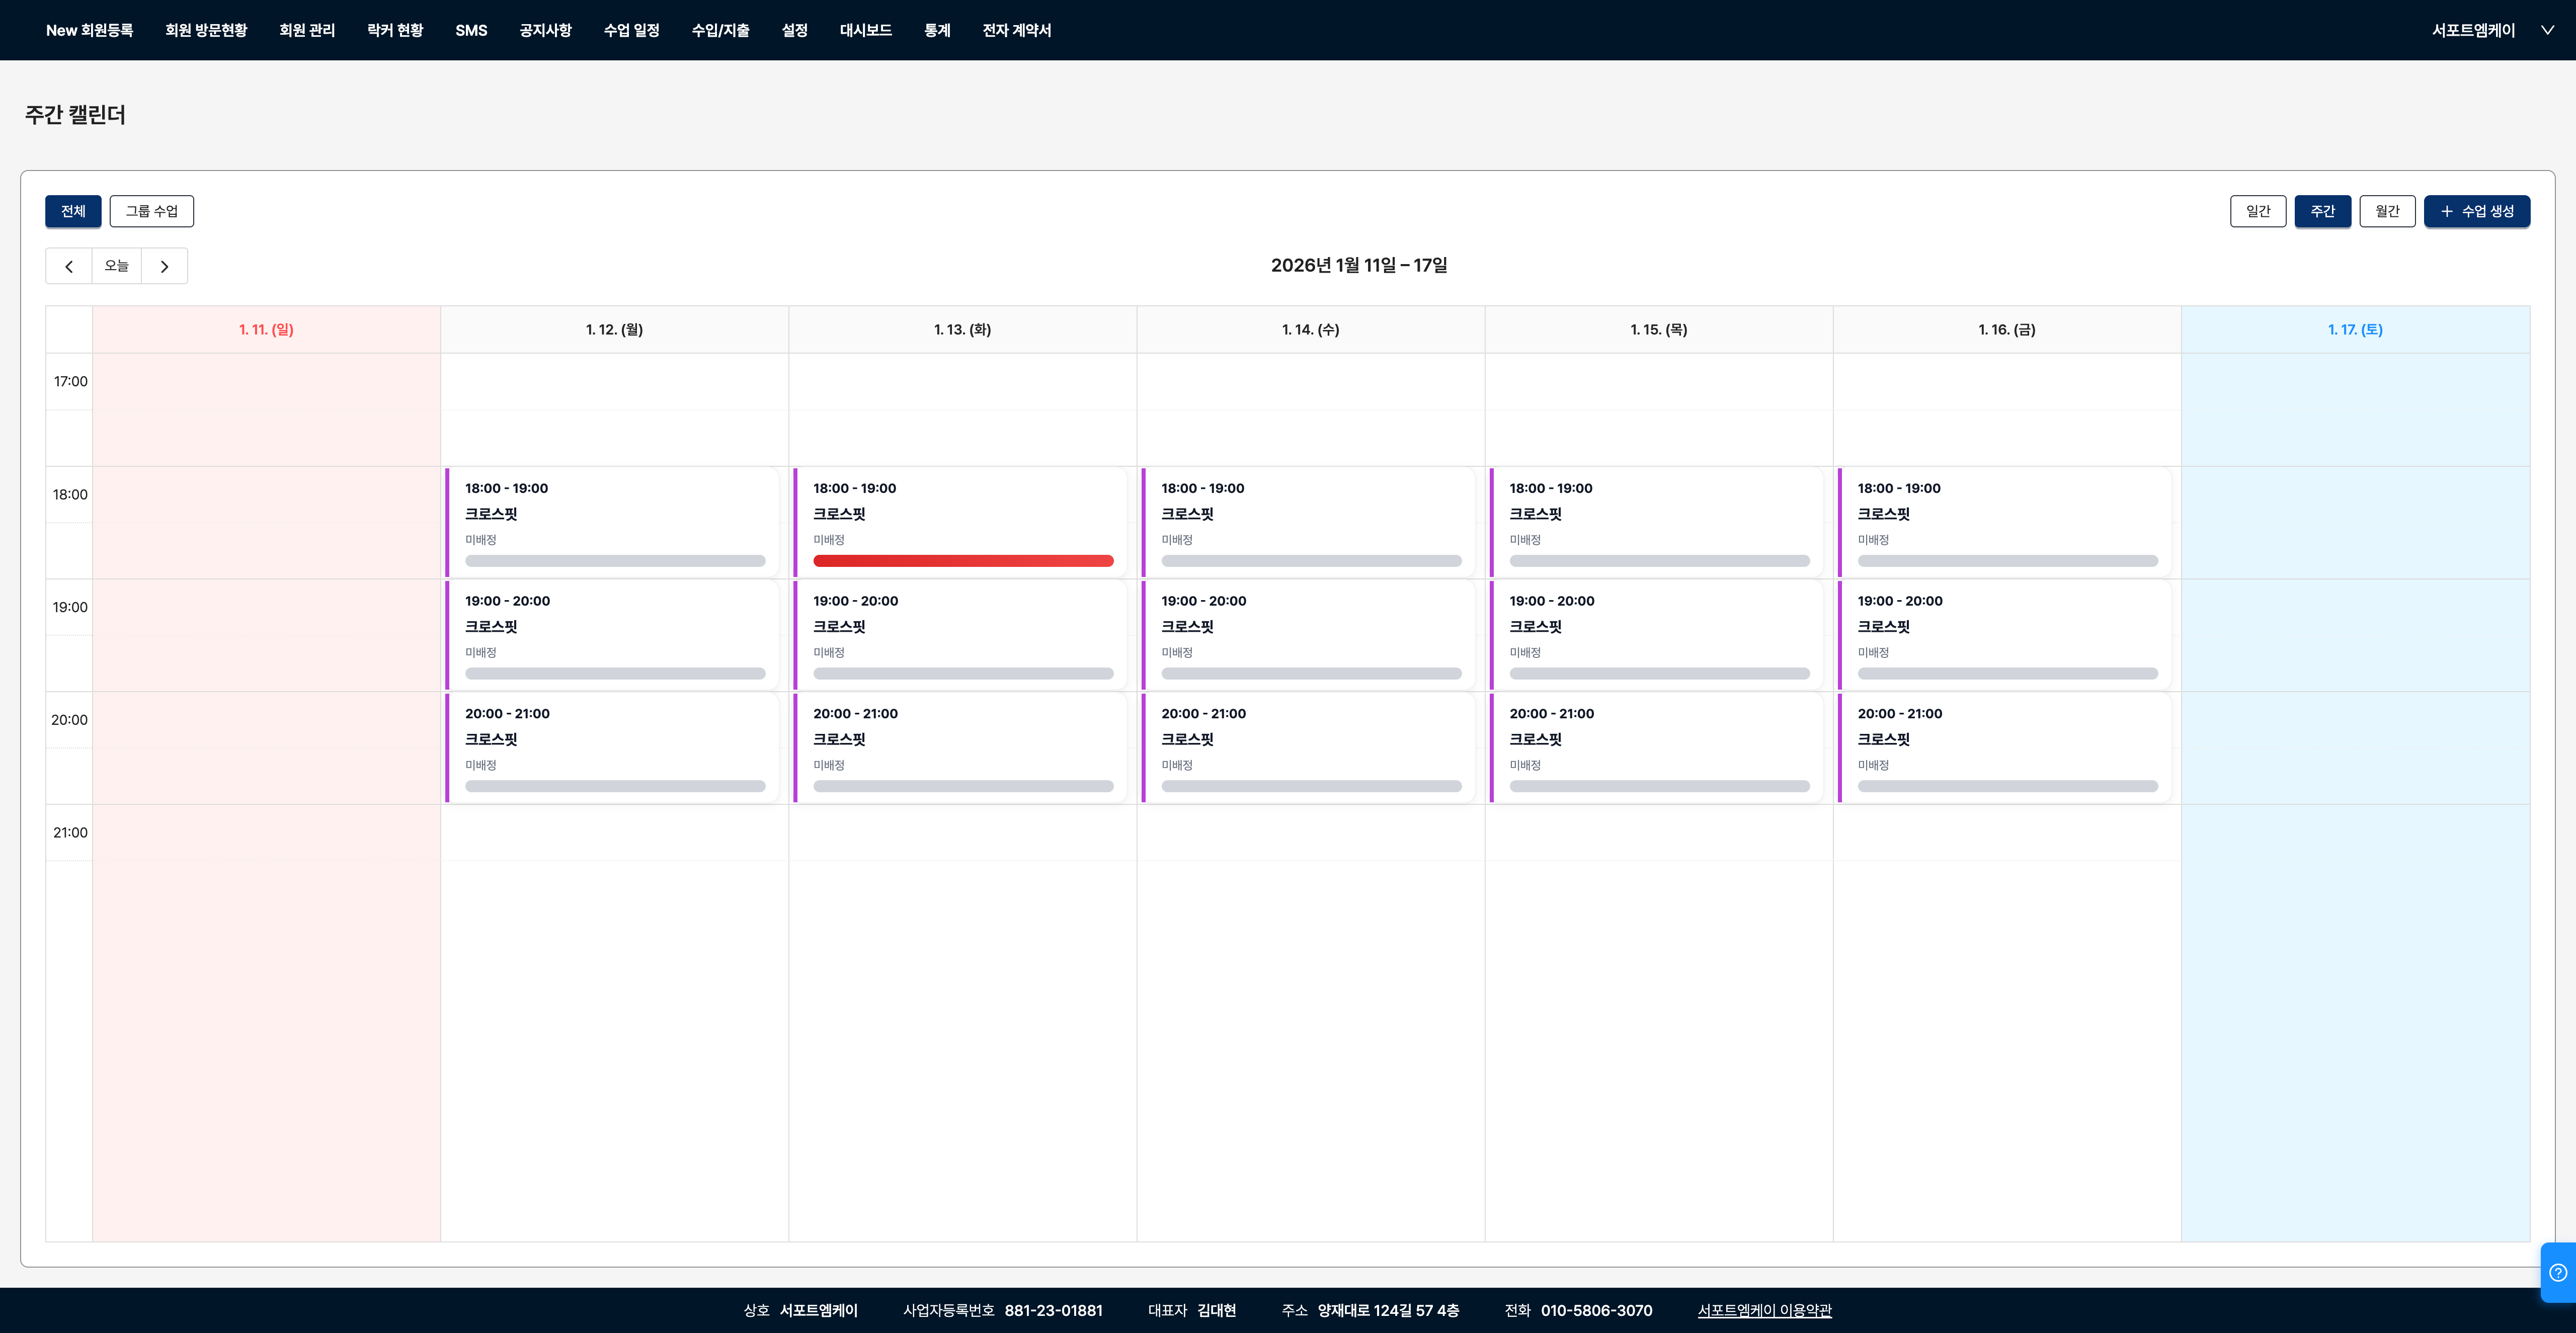2576x1333 pixels.
Task: Select the 주간 view button
Action: click(x=2322, y=211)
